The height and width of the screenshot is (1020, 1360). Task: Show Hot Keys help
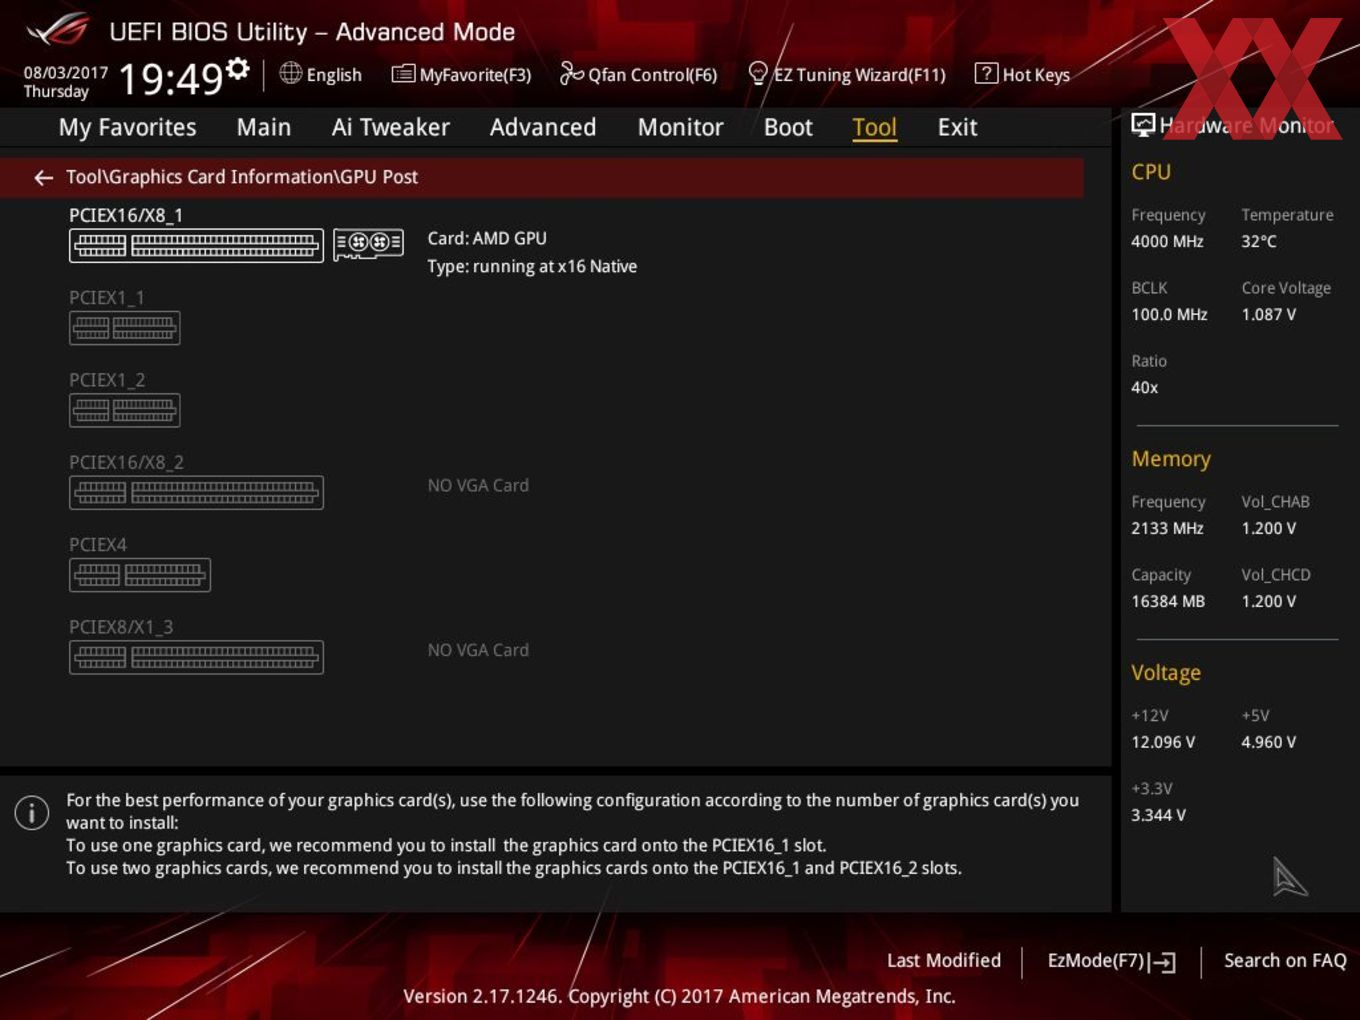click(x=1022, y=74)
